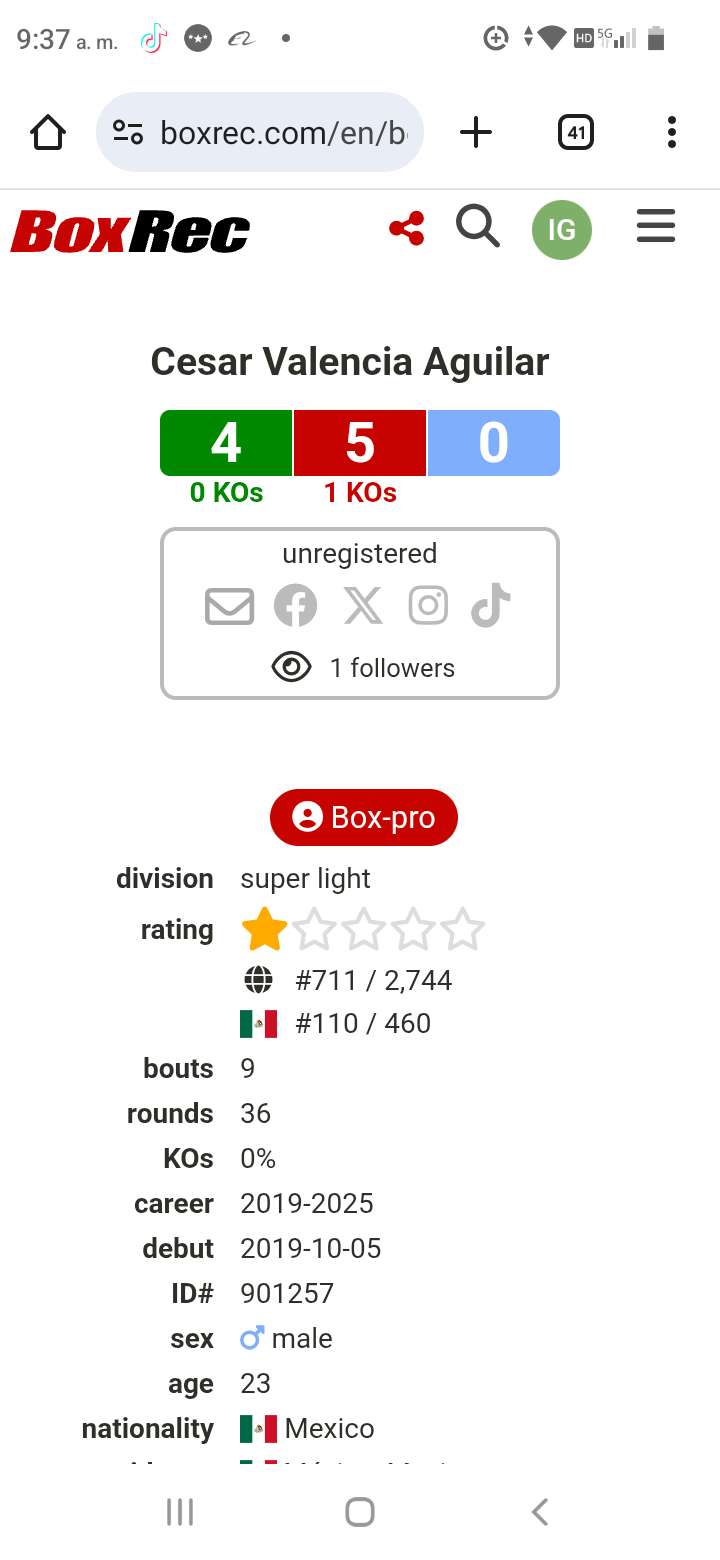Toggle following via the followers eye icon
720x1560 pixels.
click(291, 667)
